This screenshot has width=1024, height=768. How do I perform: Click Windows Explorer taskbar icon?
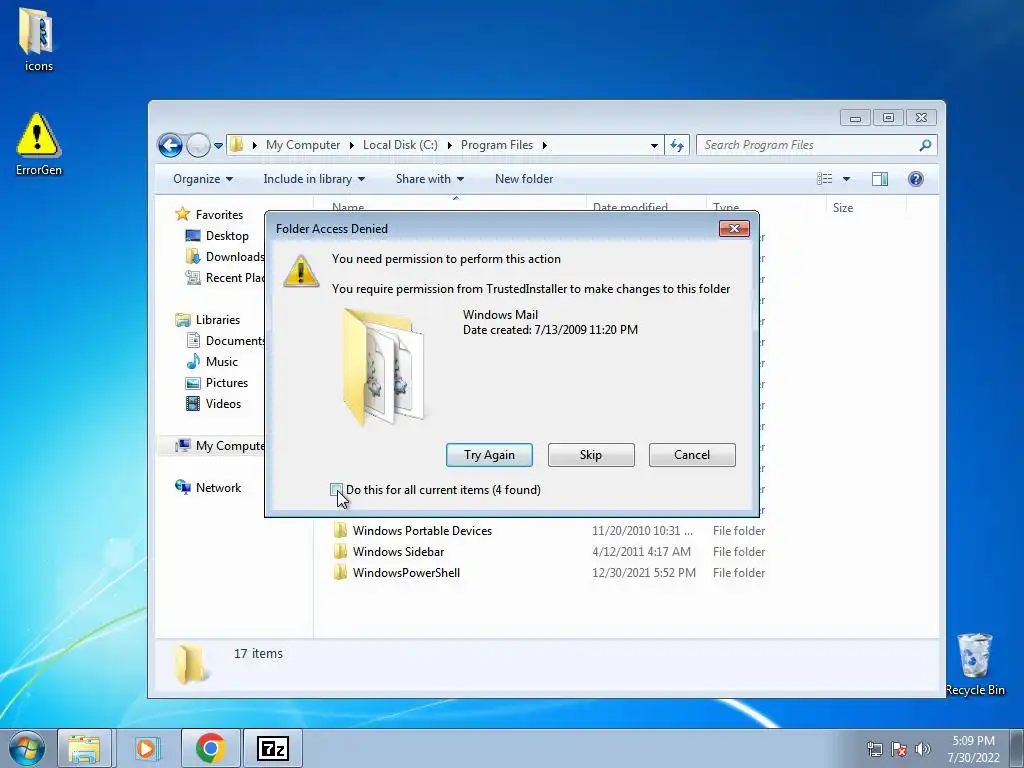pos(85,748)
